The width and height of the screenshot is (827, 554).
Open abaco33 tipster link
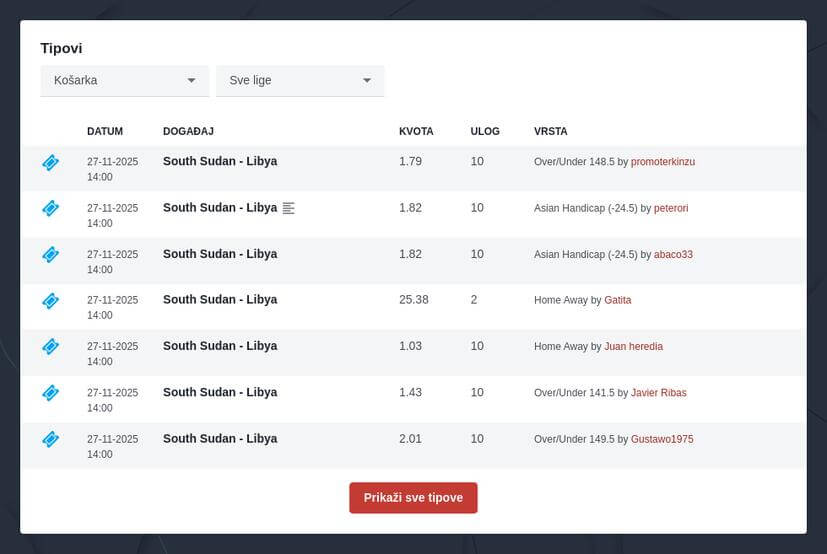(x=673, y=254)
